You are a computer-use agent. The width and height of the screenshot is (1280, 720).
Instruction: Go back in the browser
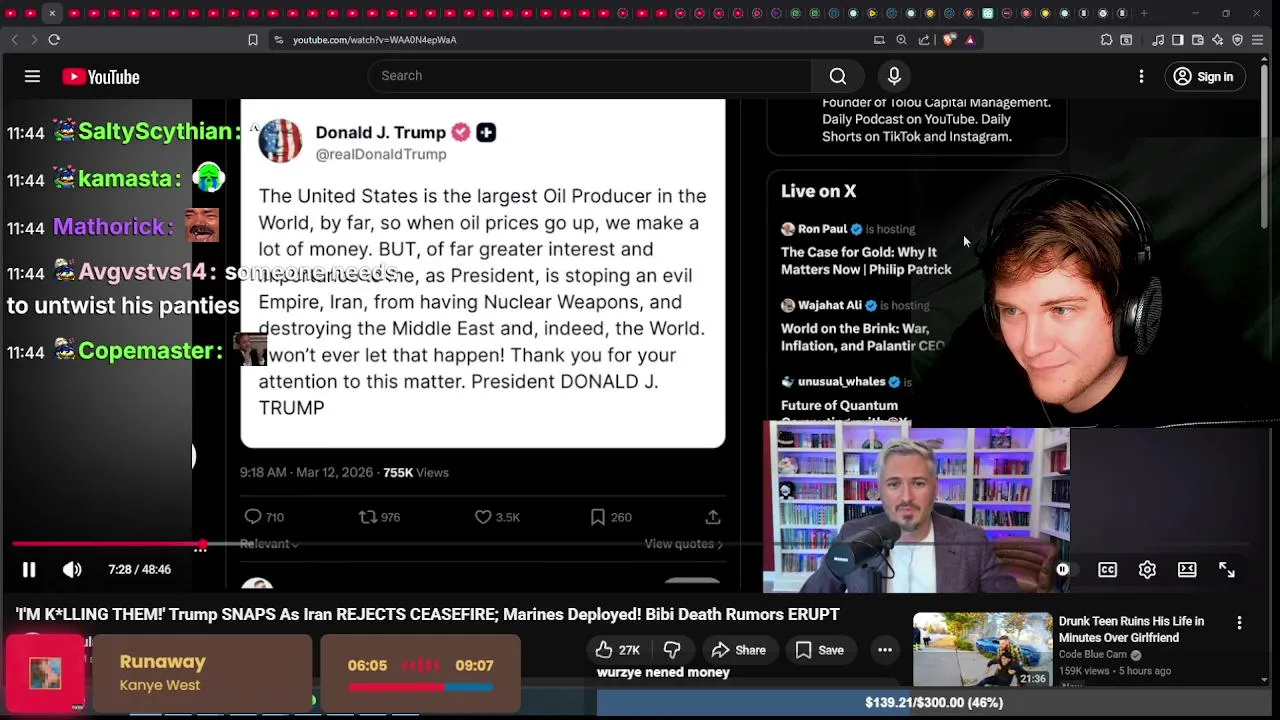coord(14,40)
